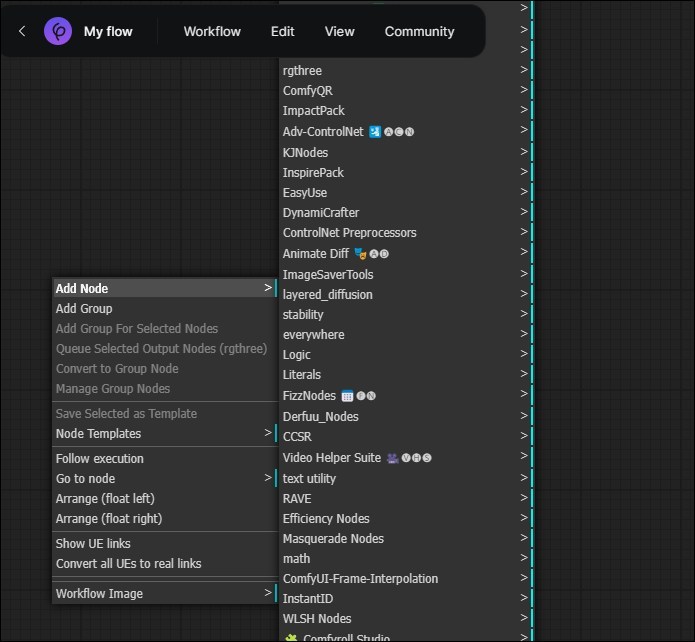Open Literals category
695x642 pixels.
tap(406, 374)
